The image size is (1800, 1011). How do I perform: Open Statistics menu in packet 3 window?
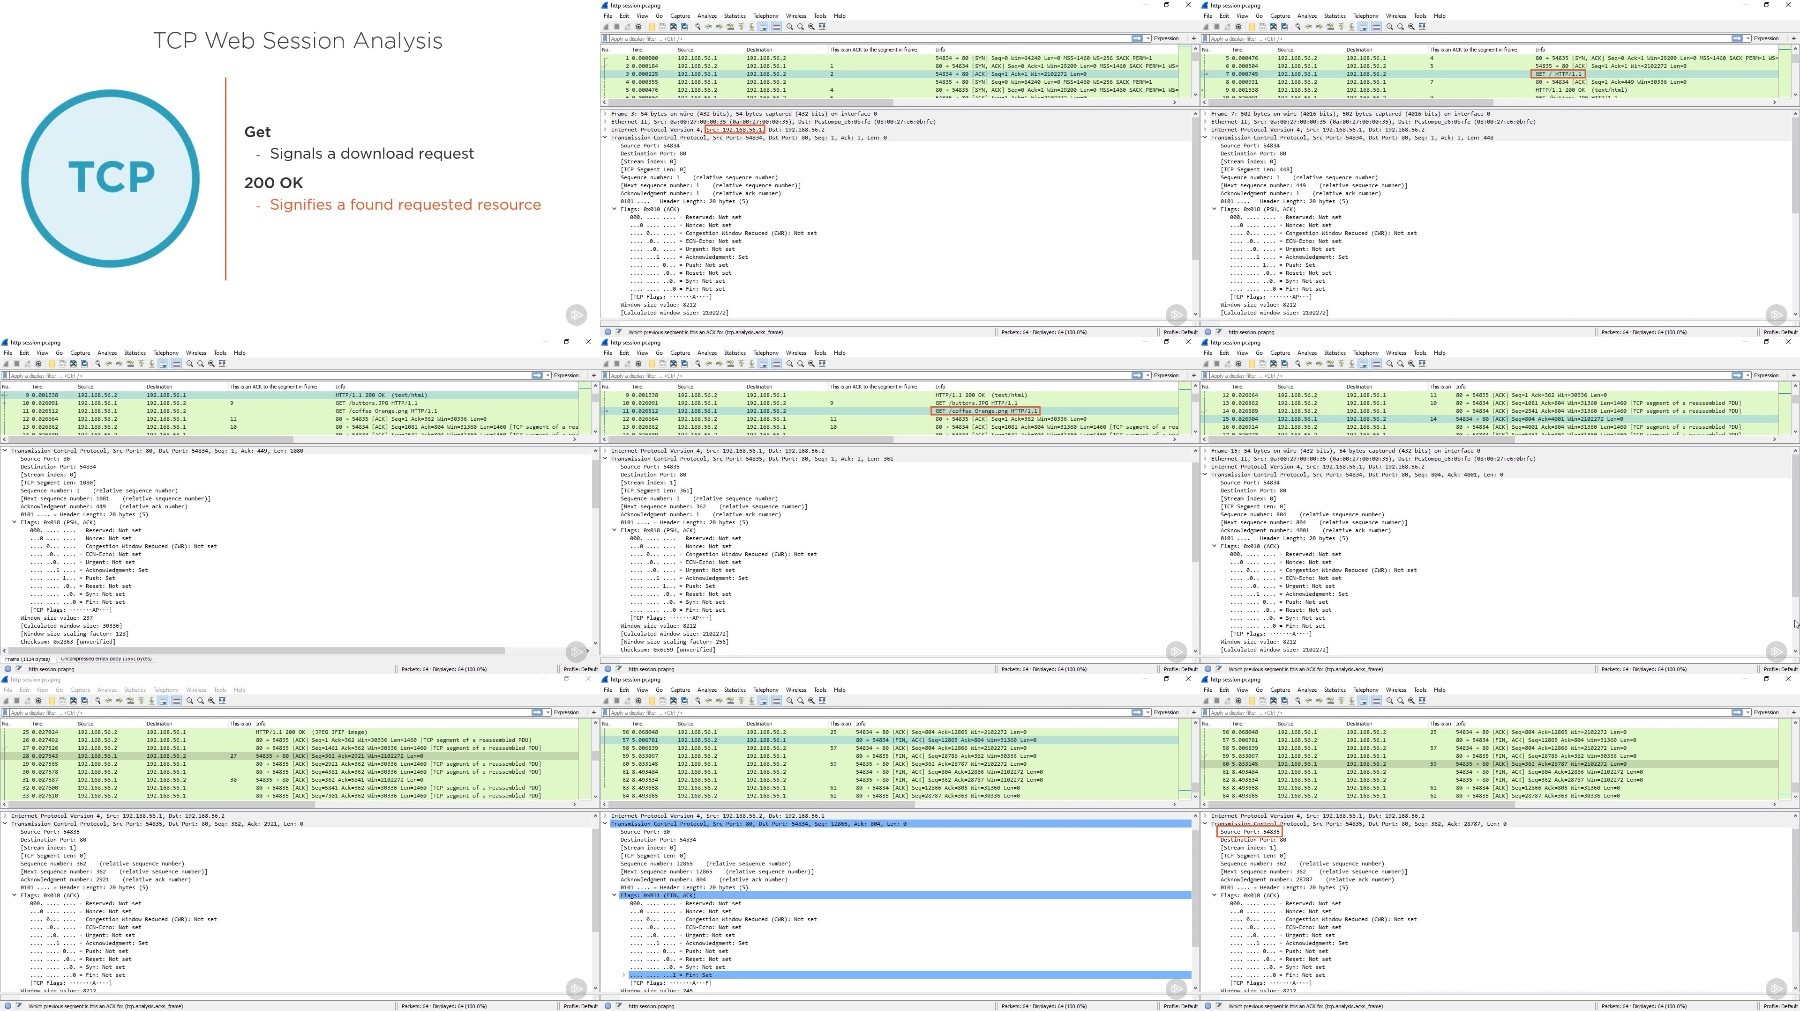[735, 16]
